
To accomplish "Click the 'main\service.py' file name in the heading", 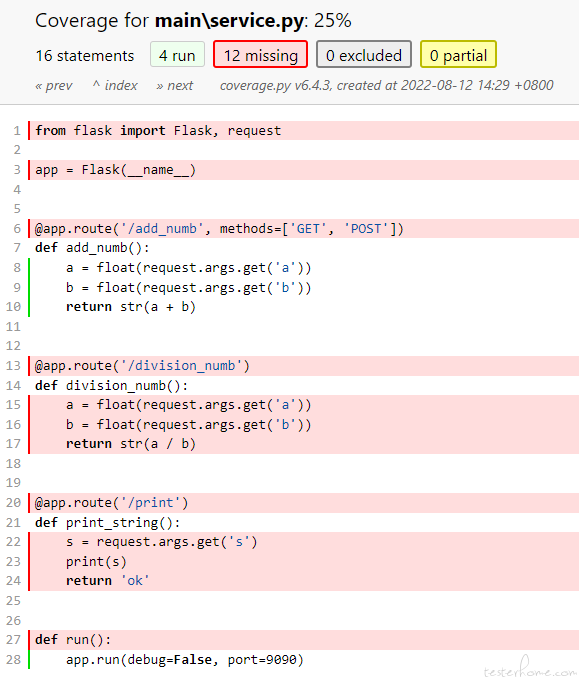I will [229, 21].
